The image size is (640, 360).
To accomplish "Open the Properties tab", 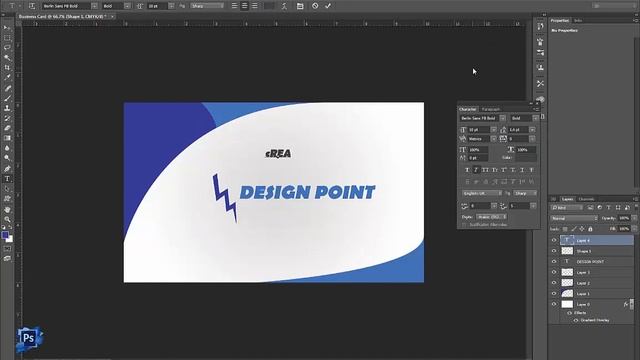I will pos(560,20).
